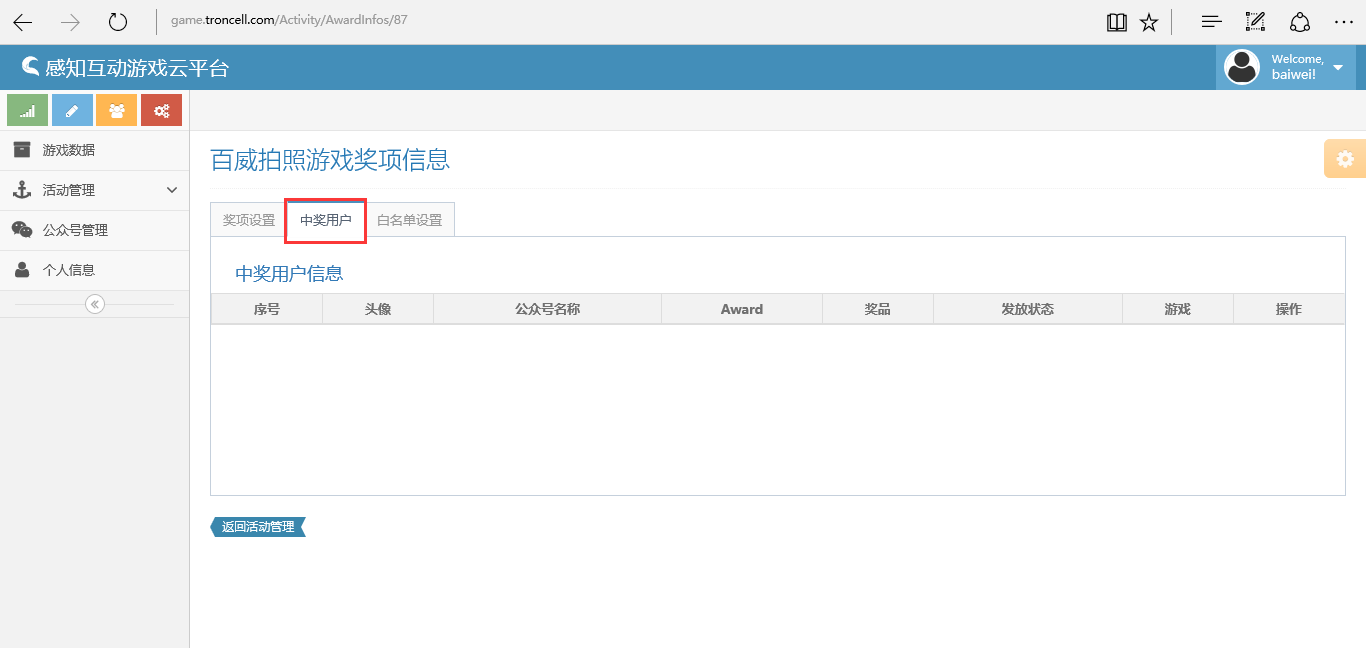1366x648 pixels.
Task: Reload the page with refresh icon
Action: 118,22
